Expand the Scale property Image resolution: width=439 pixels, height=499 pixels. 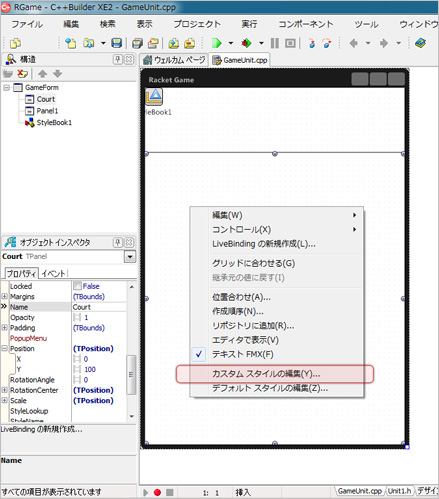5,400
